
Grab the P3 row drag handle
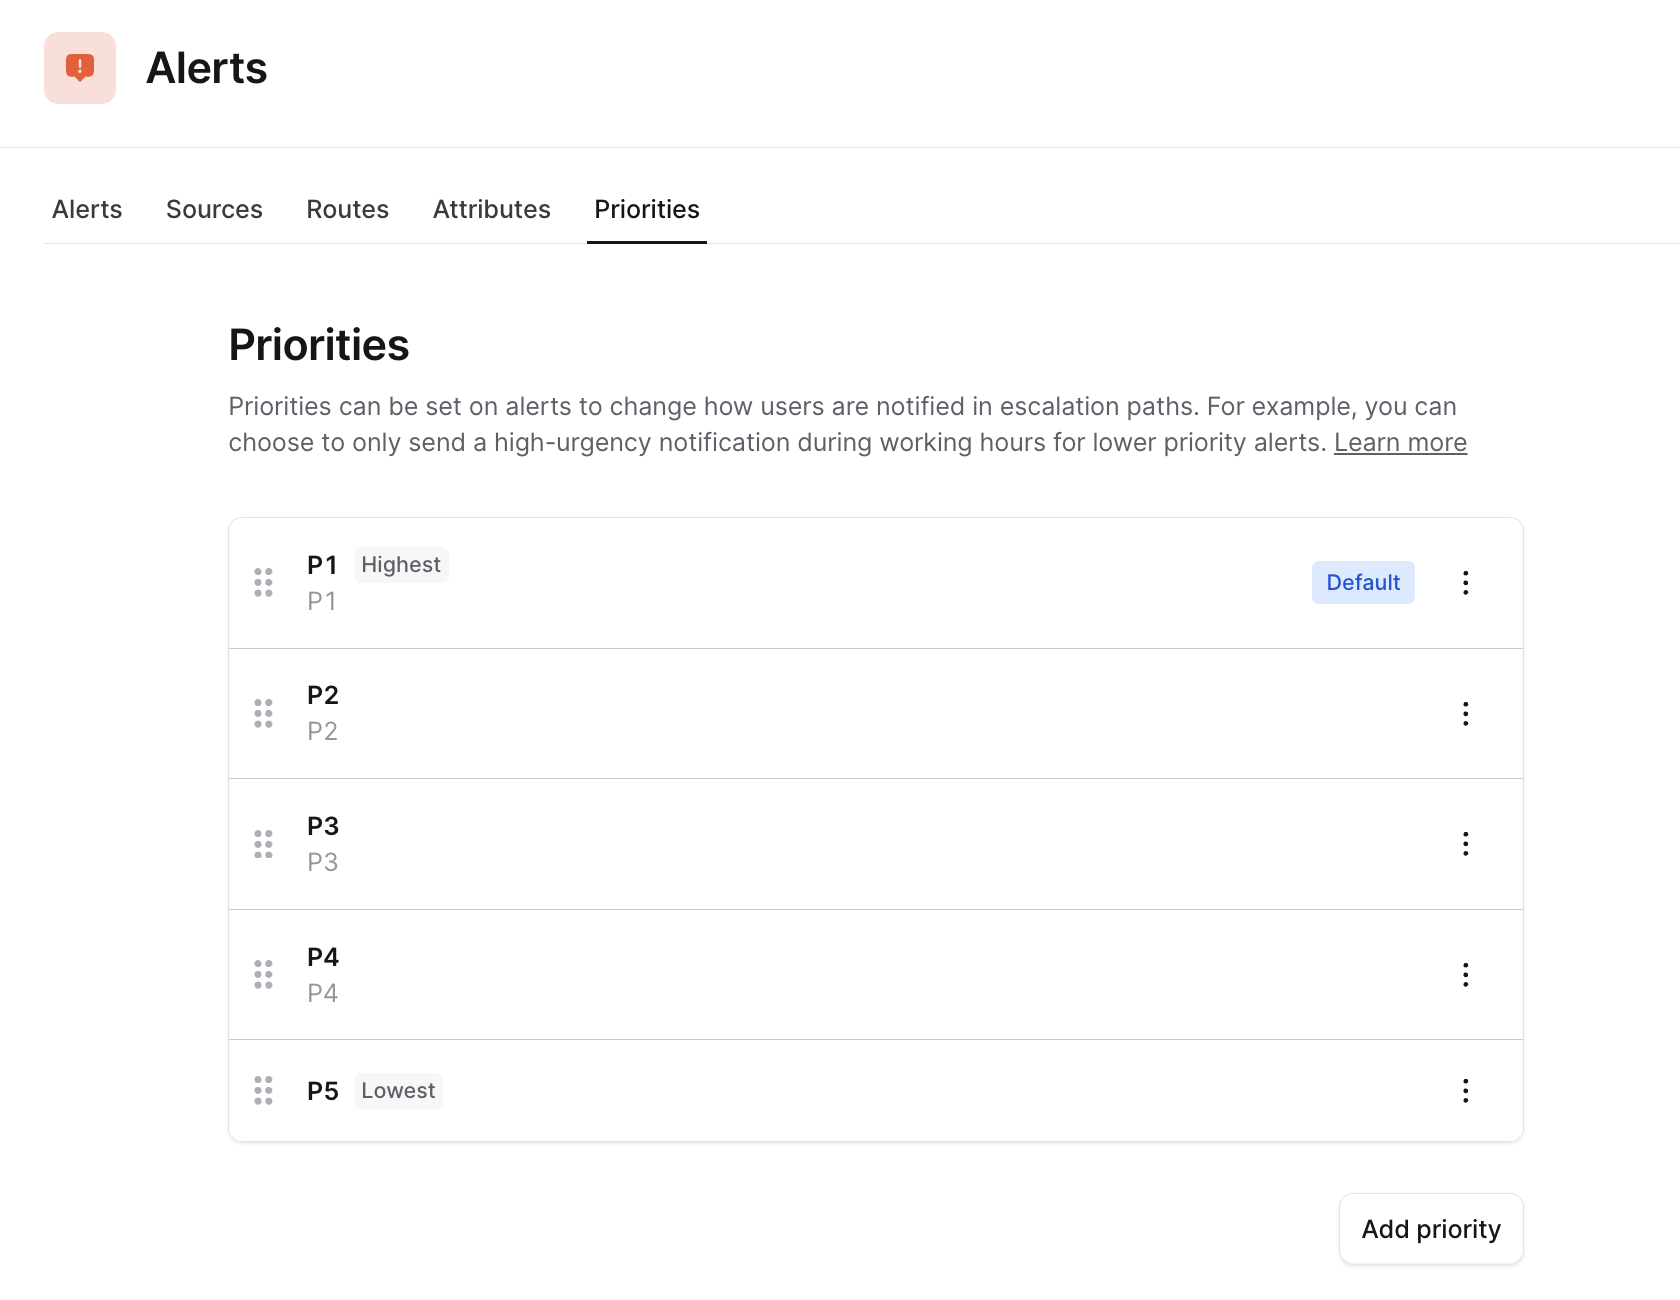(x=263, y=844)
